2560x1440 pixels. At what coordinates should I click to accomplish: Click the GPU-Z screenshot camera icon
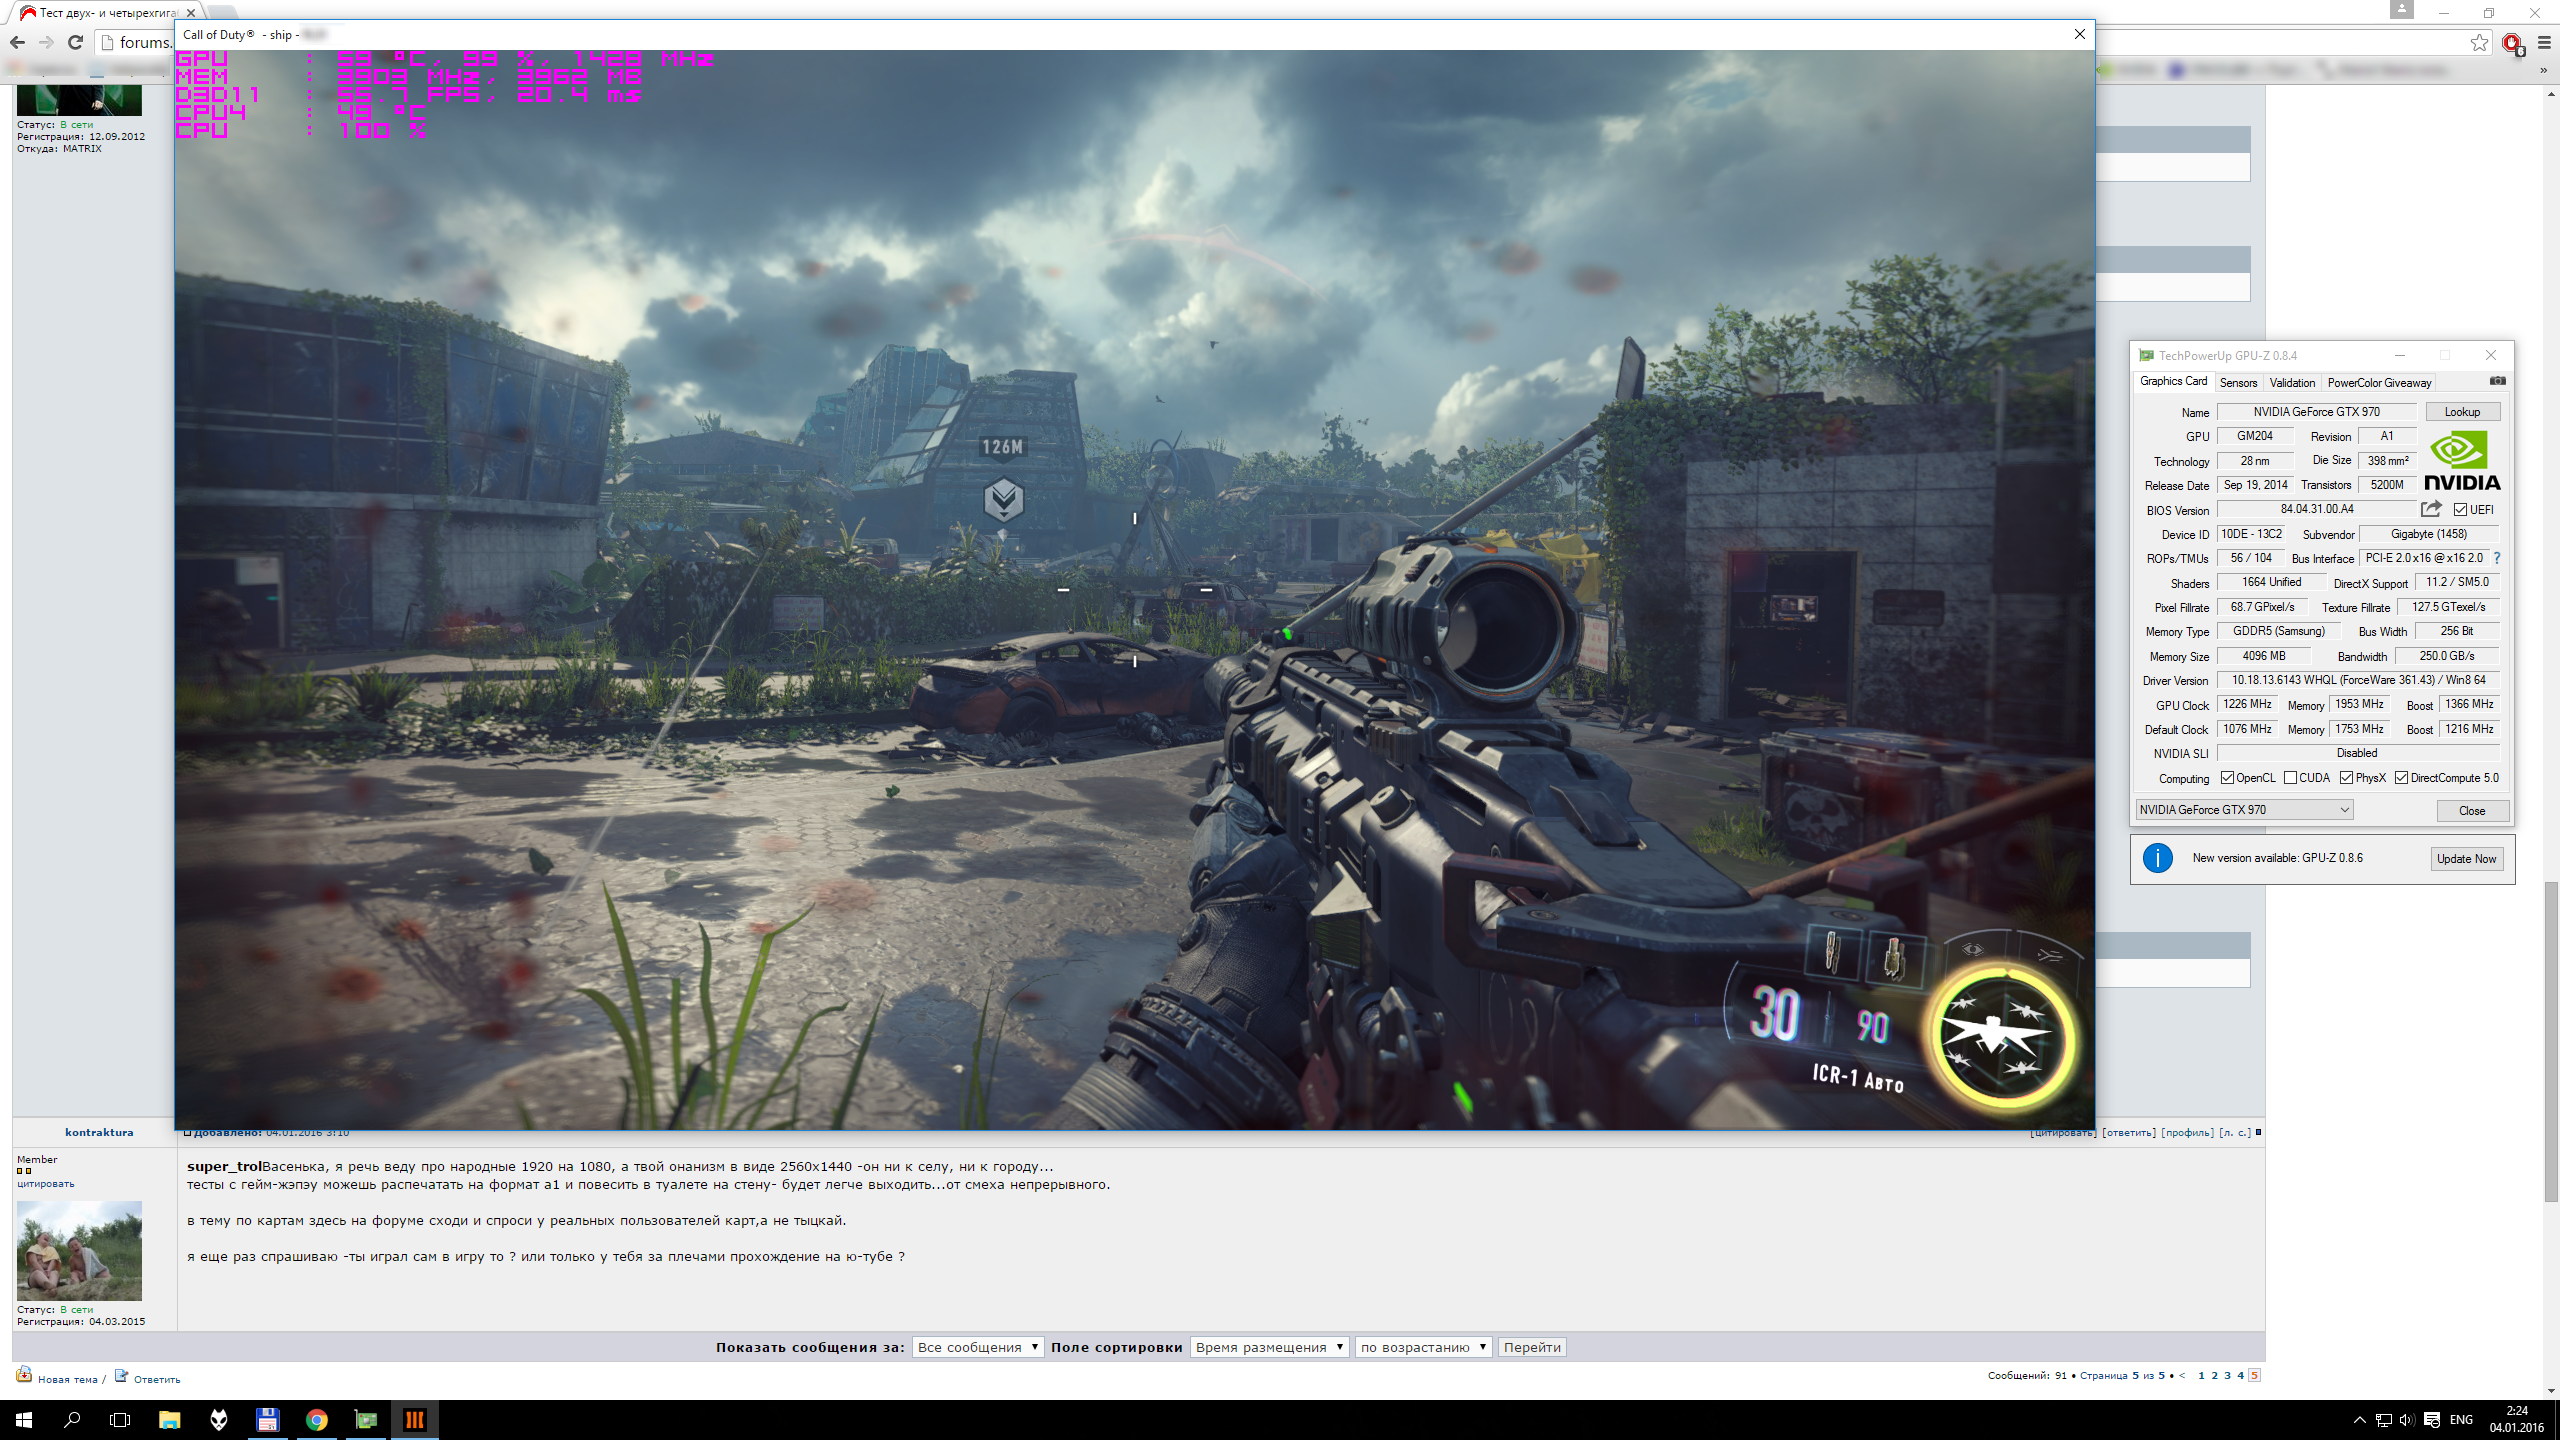pos(2497,381)
